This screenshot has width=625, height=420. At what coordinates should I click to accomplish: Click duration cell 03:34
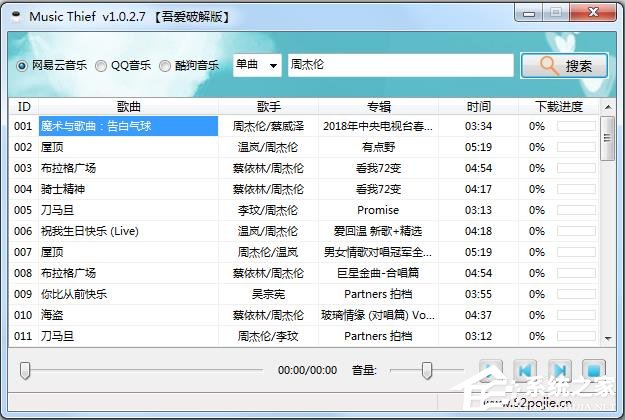pos(478,126)
